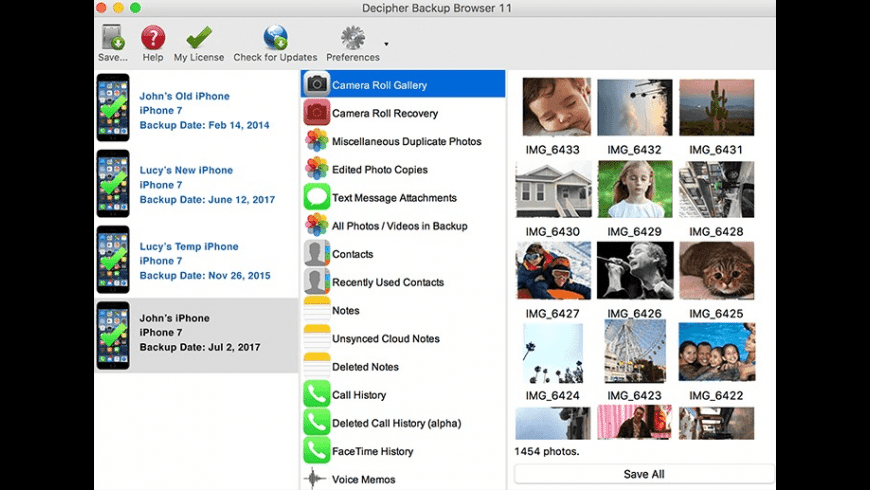Viewport: 870px width, 490px height.
Task: Click the Voice Memos waveform icon
Action: tap(315, 478)
